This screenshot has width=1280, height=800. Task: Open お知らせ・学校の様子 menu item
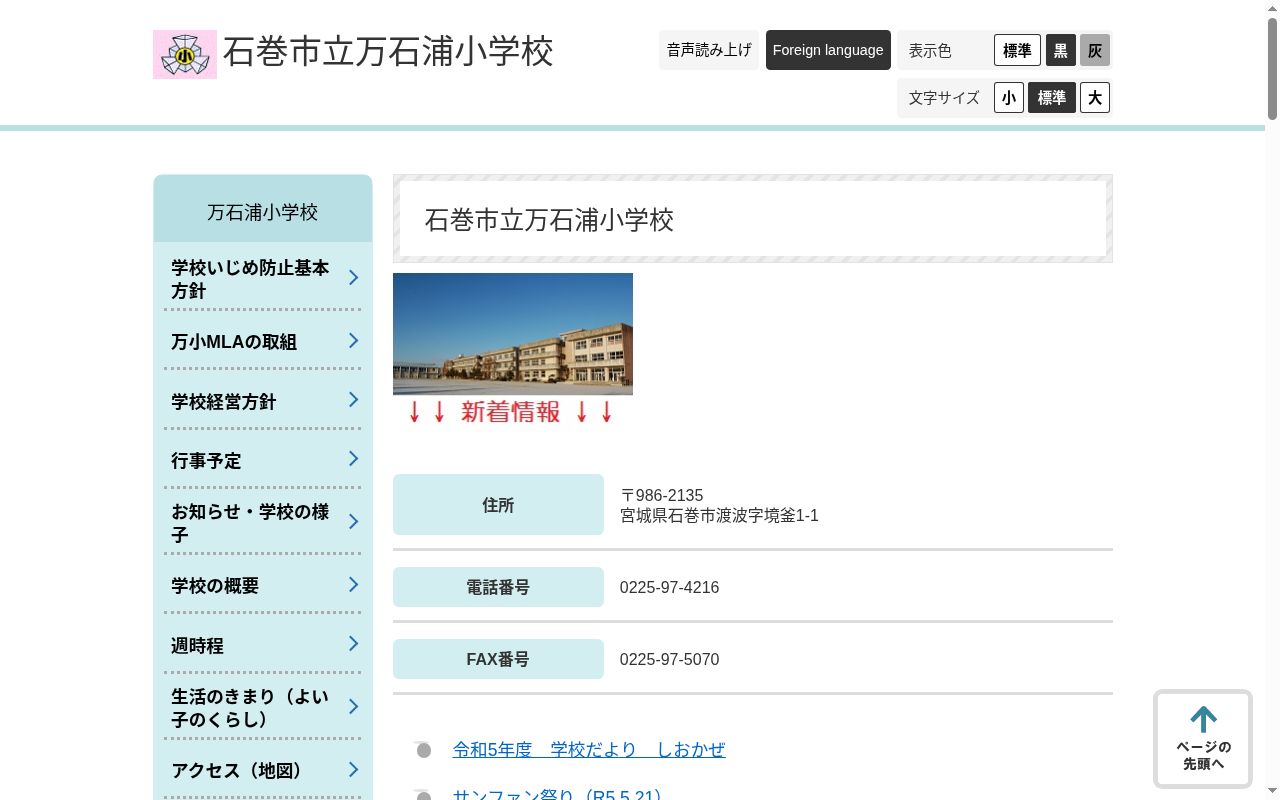point(263,522)
